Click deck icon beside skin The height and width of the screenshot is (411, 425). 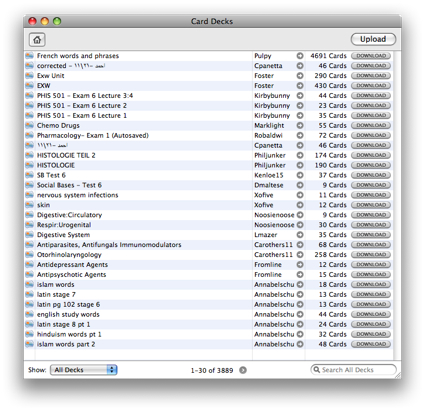click(30, 205)
